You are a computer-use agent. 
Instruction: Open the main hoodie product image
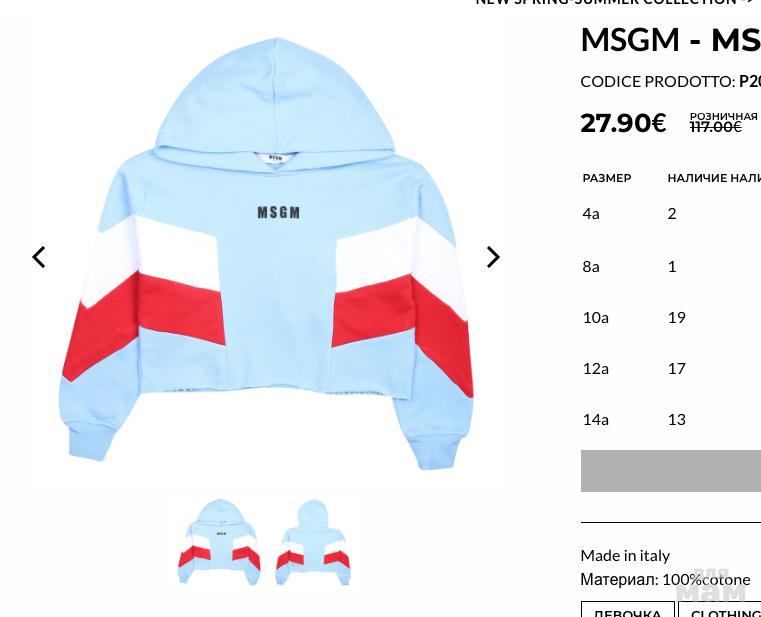(266, 254)
